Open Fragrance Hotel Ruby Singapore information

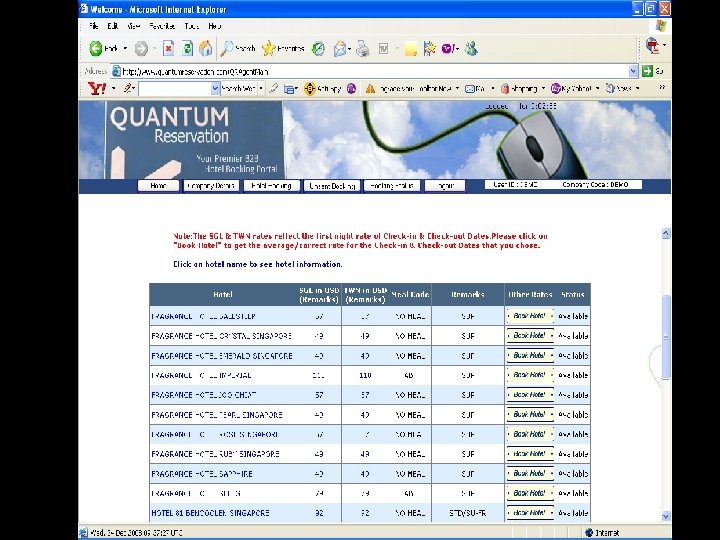pos(215,454)
